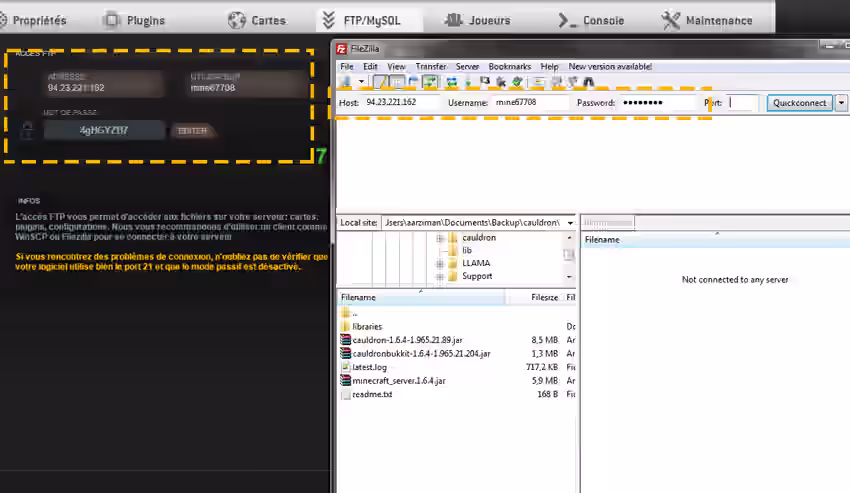The image size is (850, 493).
Task: Open the Edit menu
Action: point(370,67)
